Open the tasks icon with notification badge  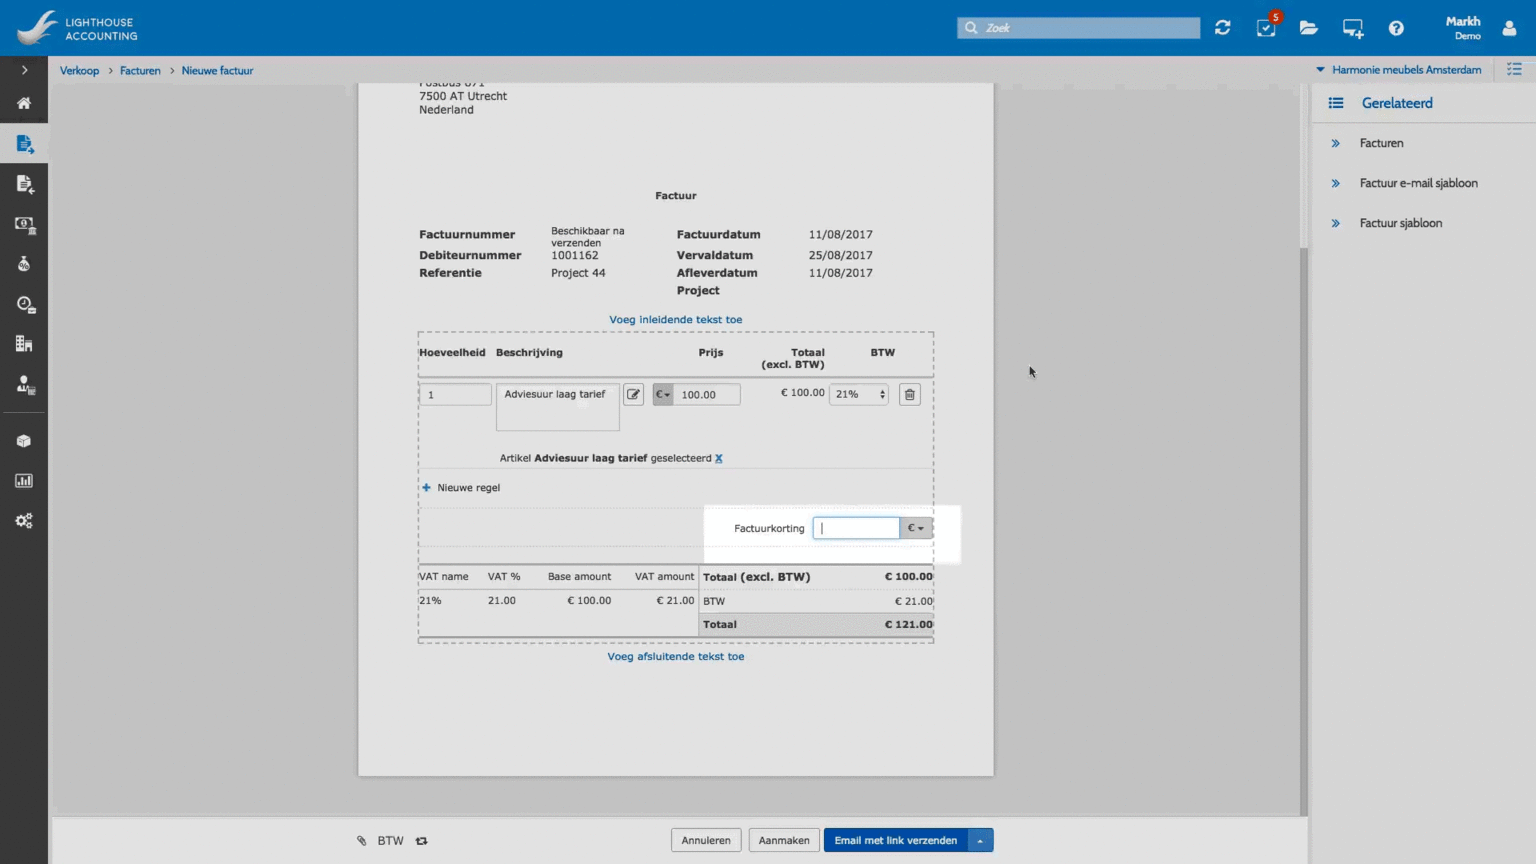1266,28
